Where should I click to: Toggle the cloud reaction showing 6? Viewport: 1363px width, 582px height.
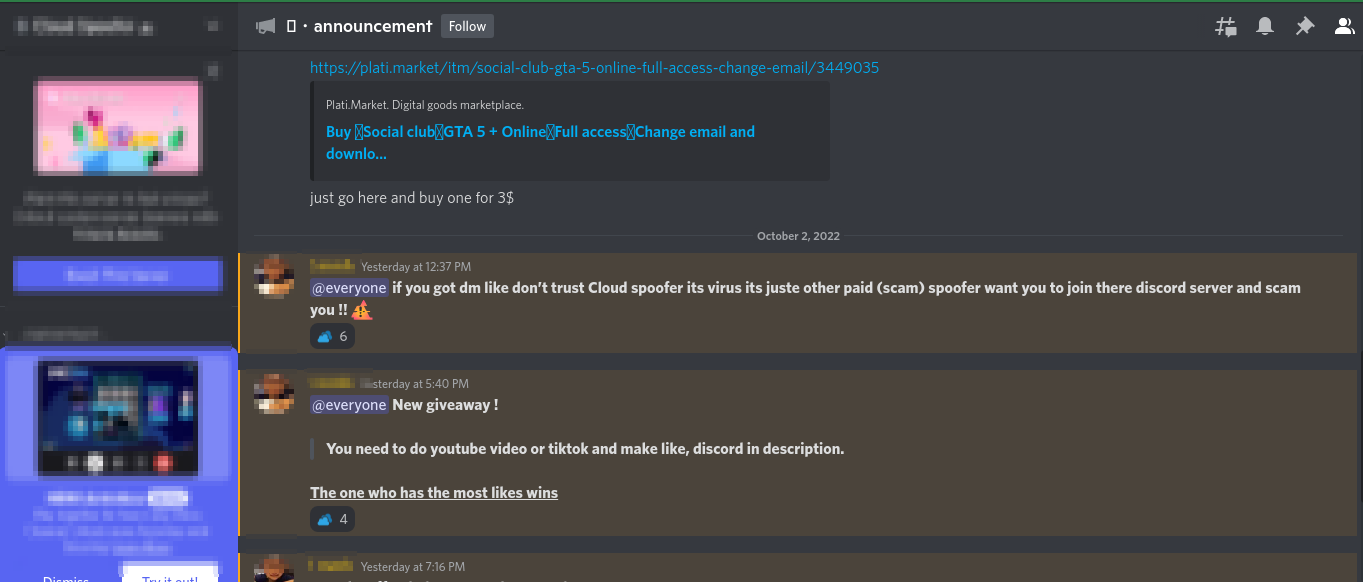point(332,336)
